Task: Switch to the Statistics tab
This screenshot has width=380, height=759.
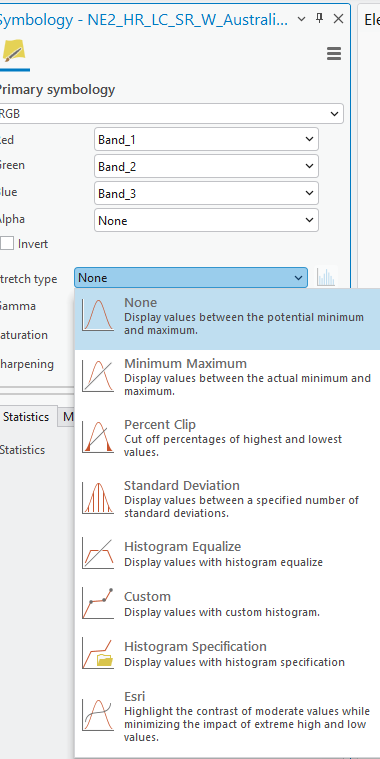Action: point(27,417)
